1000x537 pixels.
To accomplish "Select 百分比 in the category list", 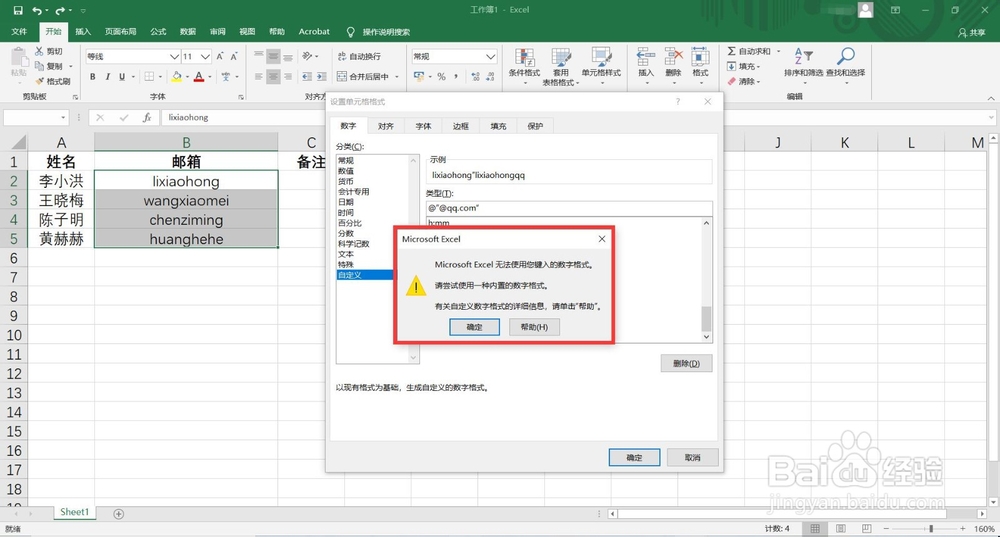I will point(349,223).
